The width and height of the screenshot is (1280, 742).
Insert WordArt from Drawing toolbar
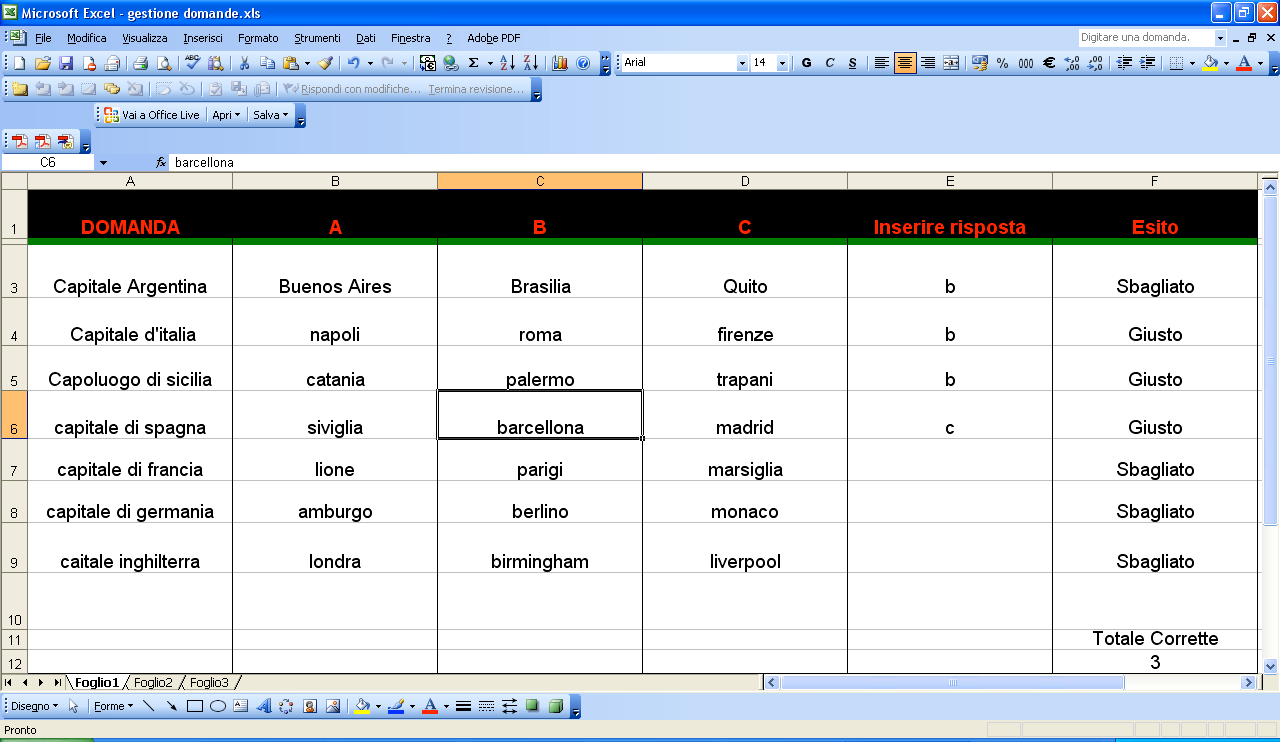(264, 706)
